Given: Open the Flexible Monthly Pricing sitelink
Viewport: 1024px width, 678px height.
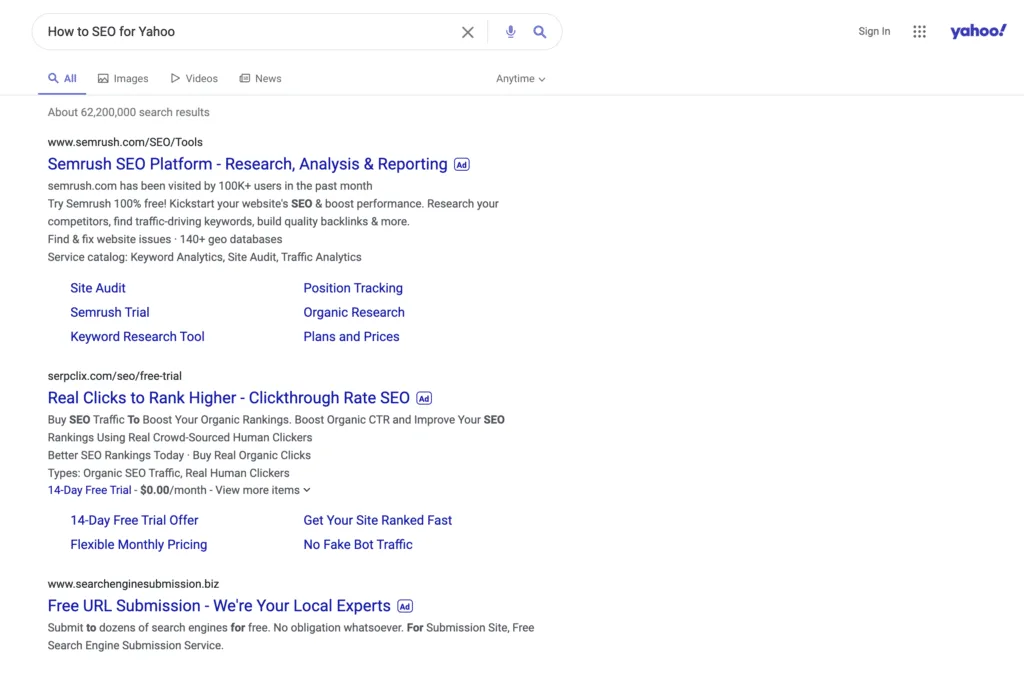Looking at the screenshot, I should click(138, 544).
